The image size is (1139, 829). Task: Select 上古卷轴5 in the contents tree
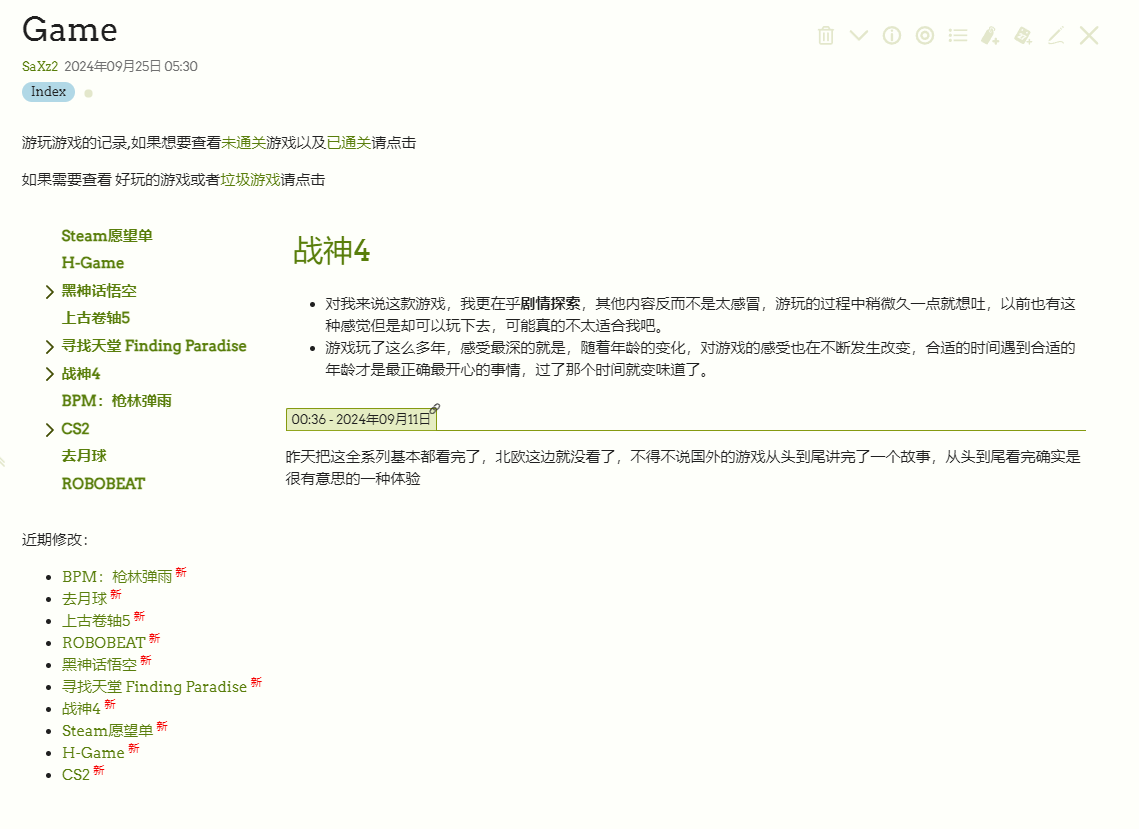[x=95, y=318]
